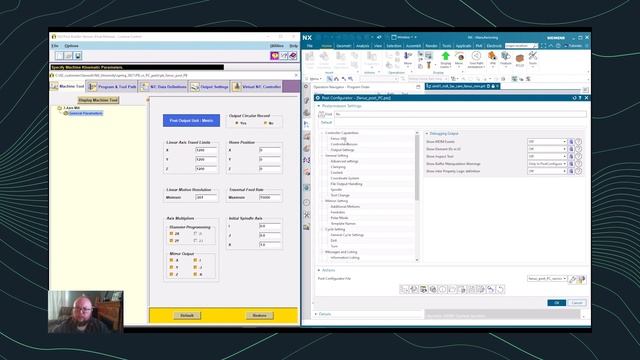The height and width of the screenshot is (360, 640).
Task: Open the File menu in Post Builder
Action: coord(55,46)
